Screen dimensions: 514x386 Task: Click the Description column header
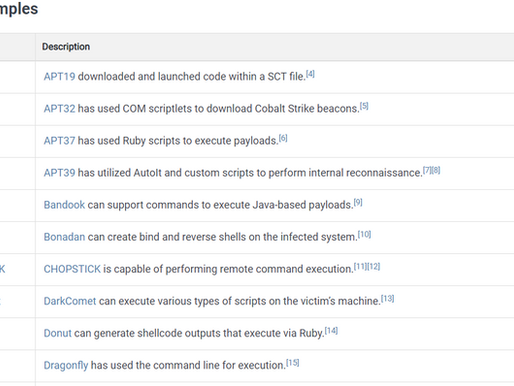click(66, 47)
